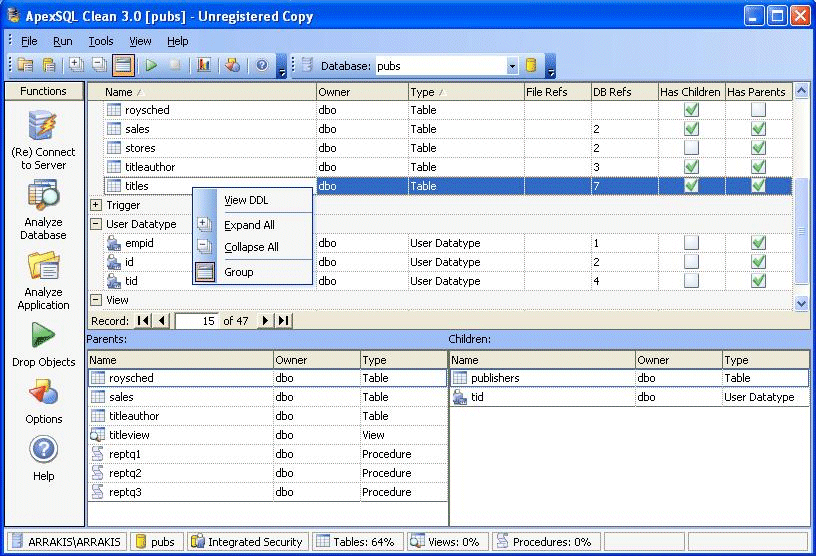
Task: Toggle Has Parents checkbox for id datatype
Action: (758, 262)
